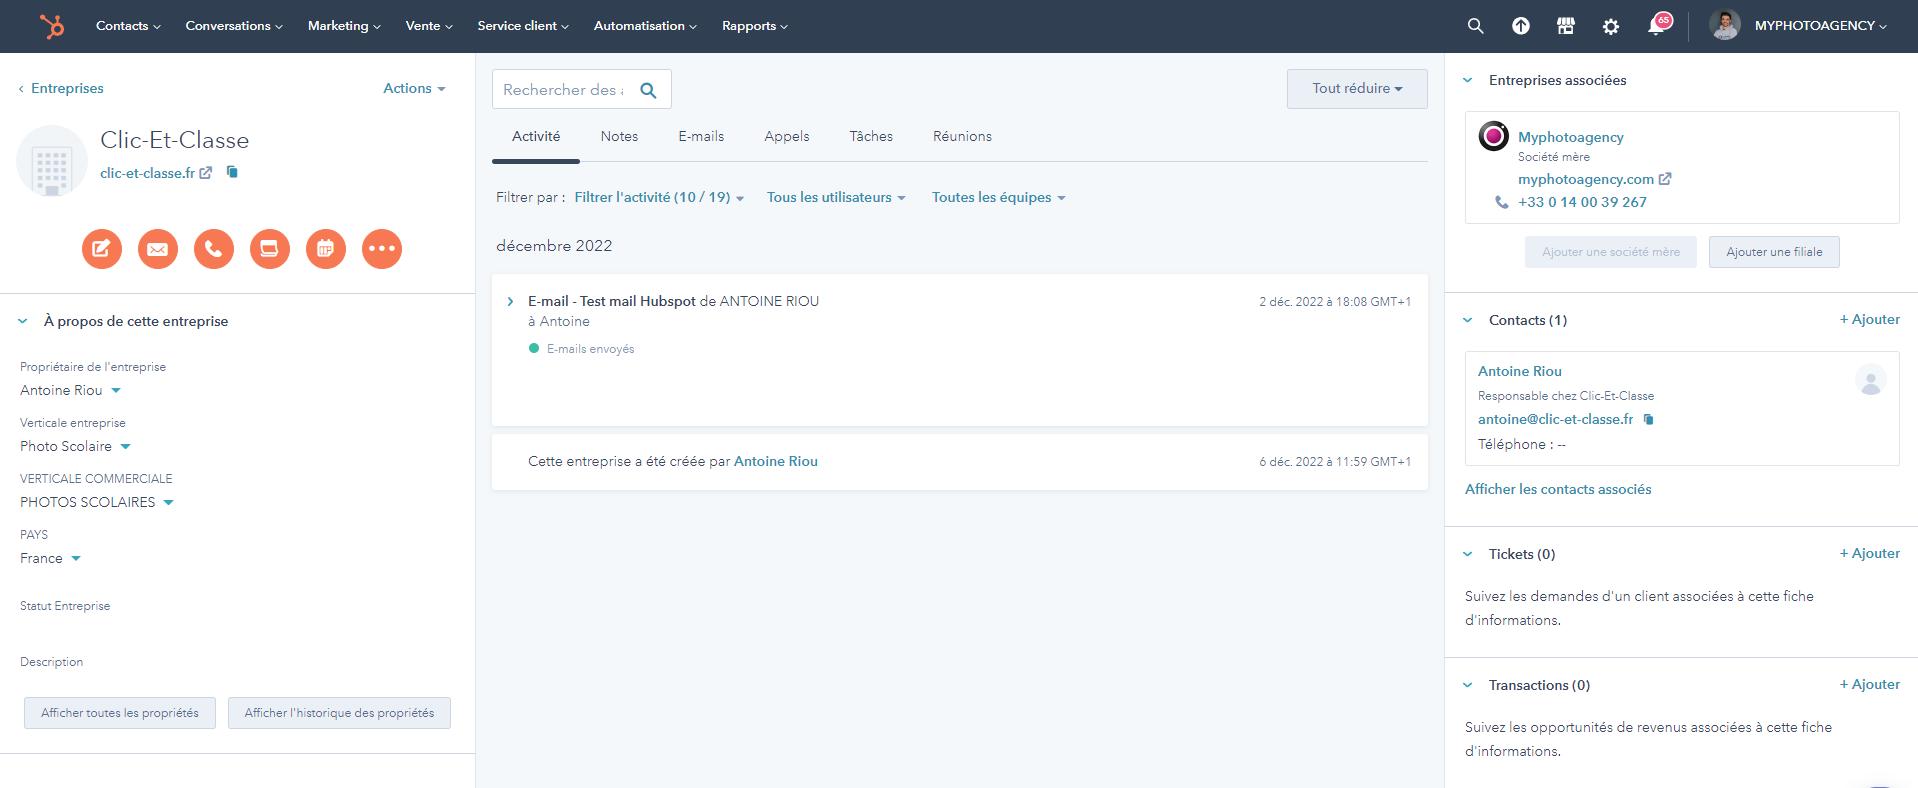Image resolution: width=1918 pixels, height=788 pixels.
Task: Open the Marketing menu
Action: coord(344,26)
